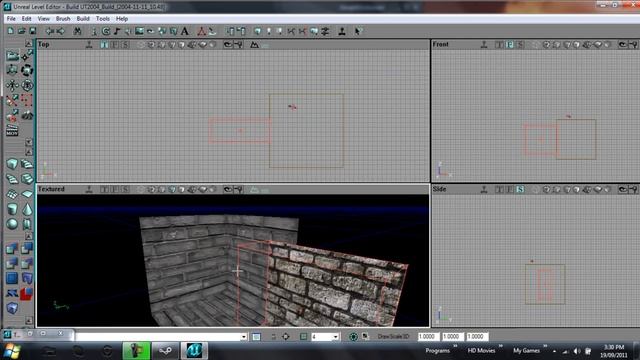This screenshot has height=360, width=640.
Task: Open the Animation browser letter A icon
Action: [185, 31]
